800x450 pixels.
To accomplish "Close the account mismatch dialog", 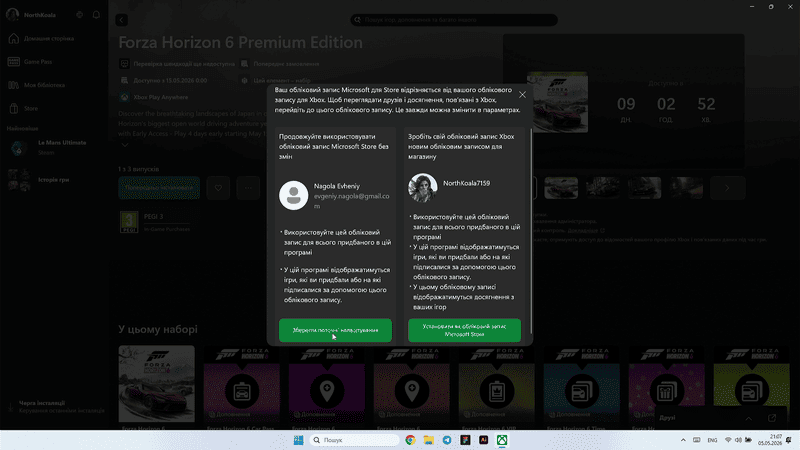I will coord(522,95).
